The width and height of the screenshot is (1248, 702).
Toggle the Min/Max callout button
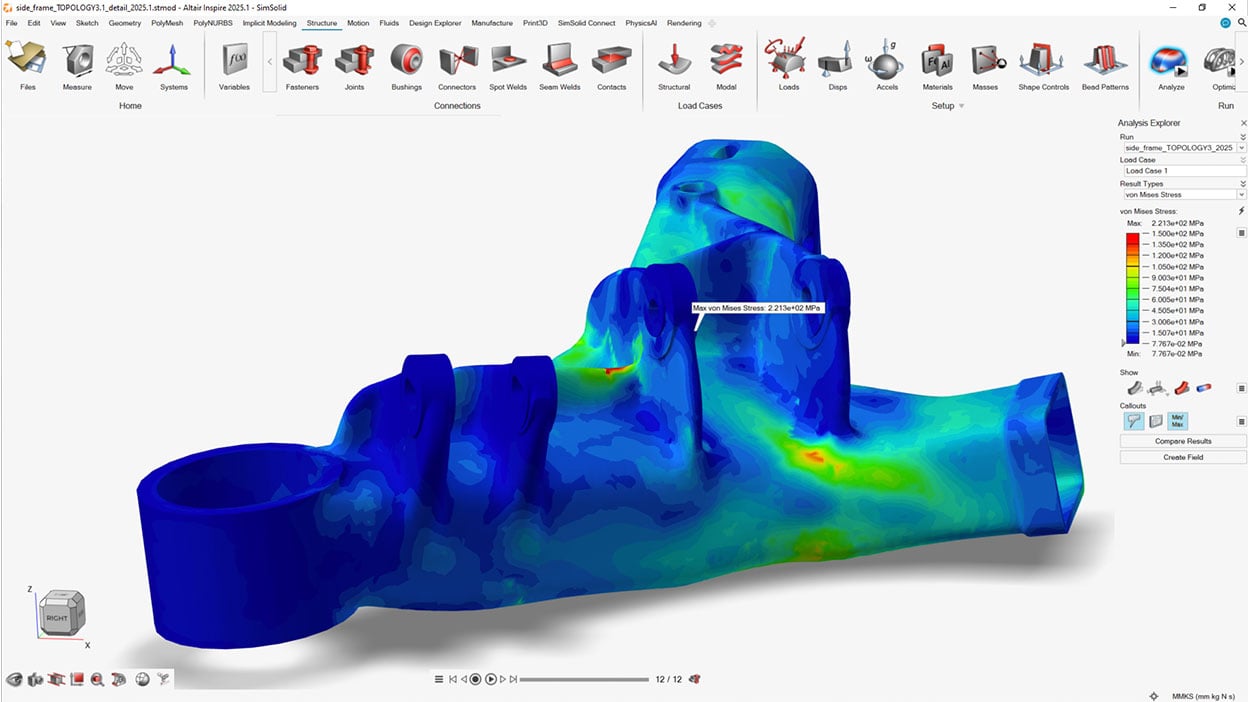(1177, 421)
